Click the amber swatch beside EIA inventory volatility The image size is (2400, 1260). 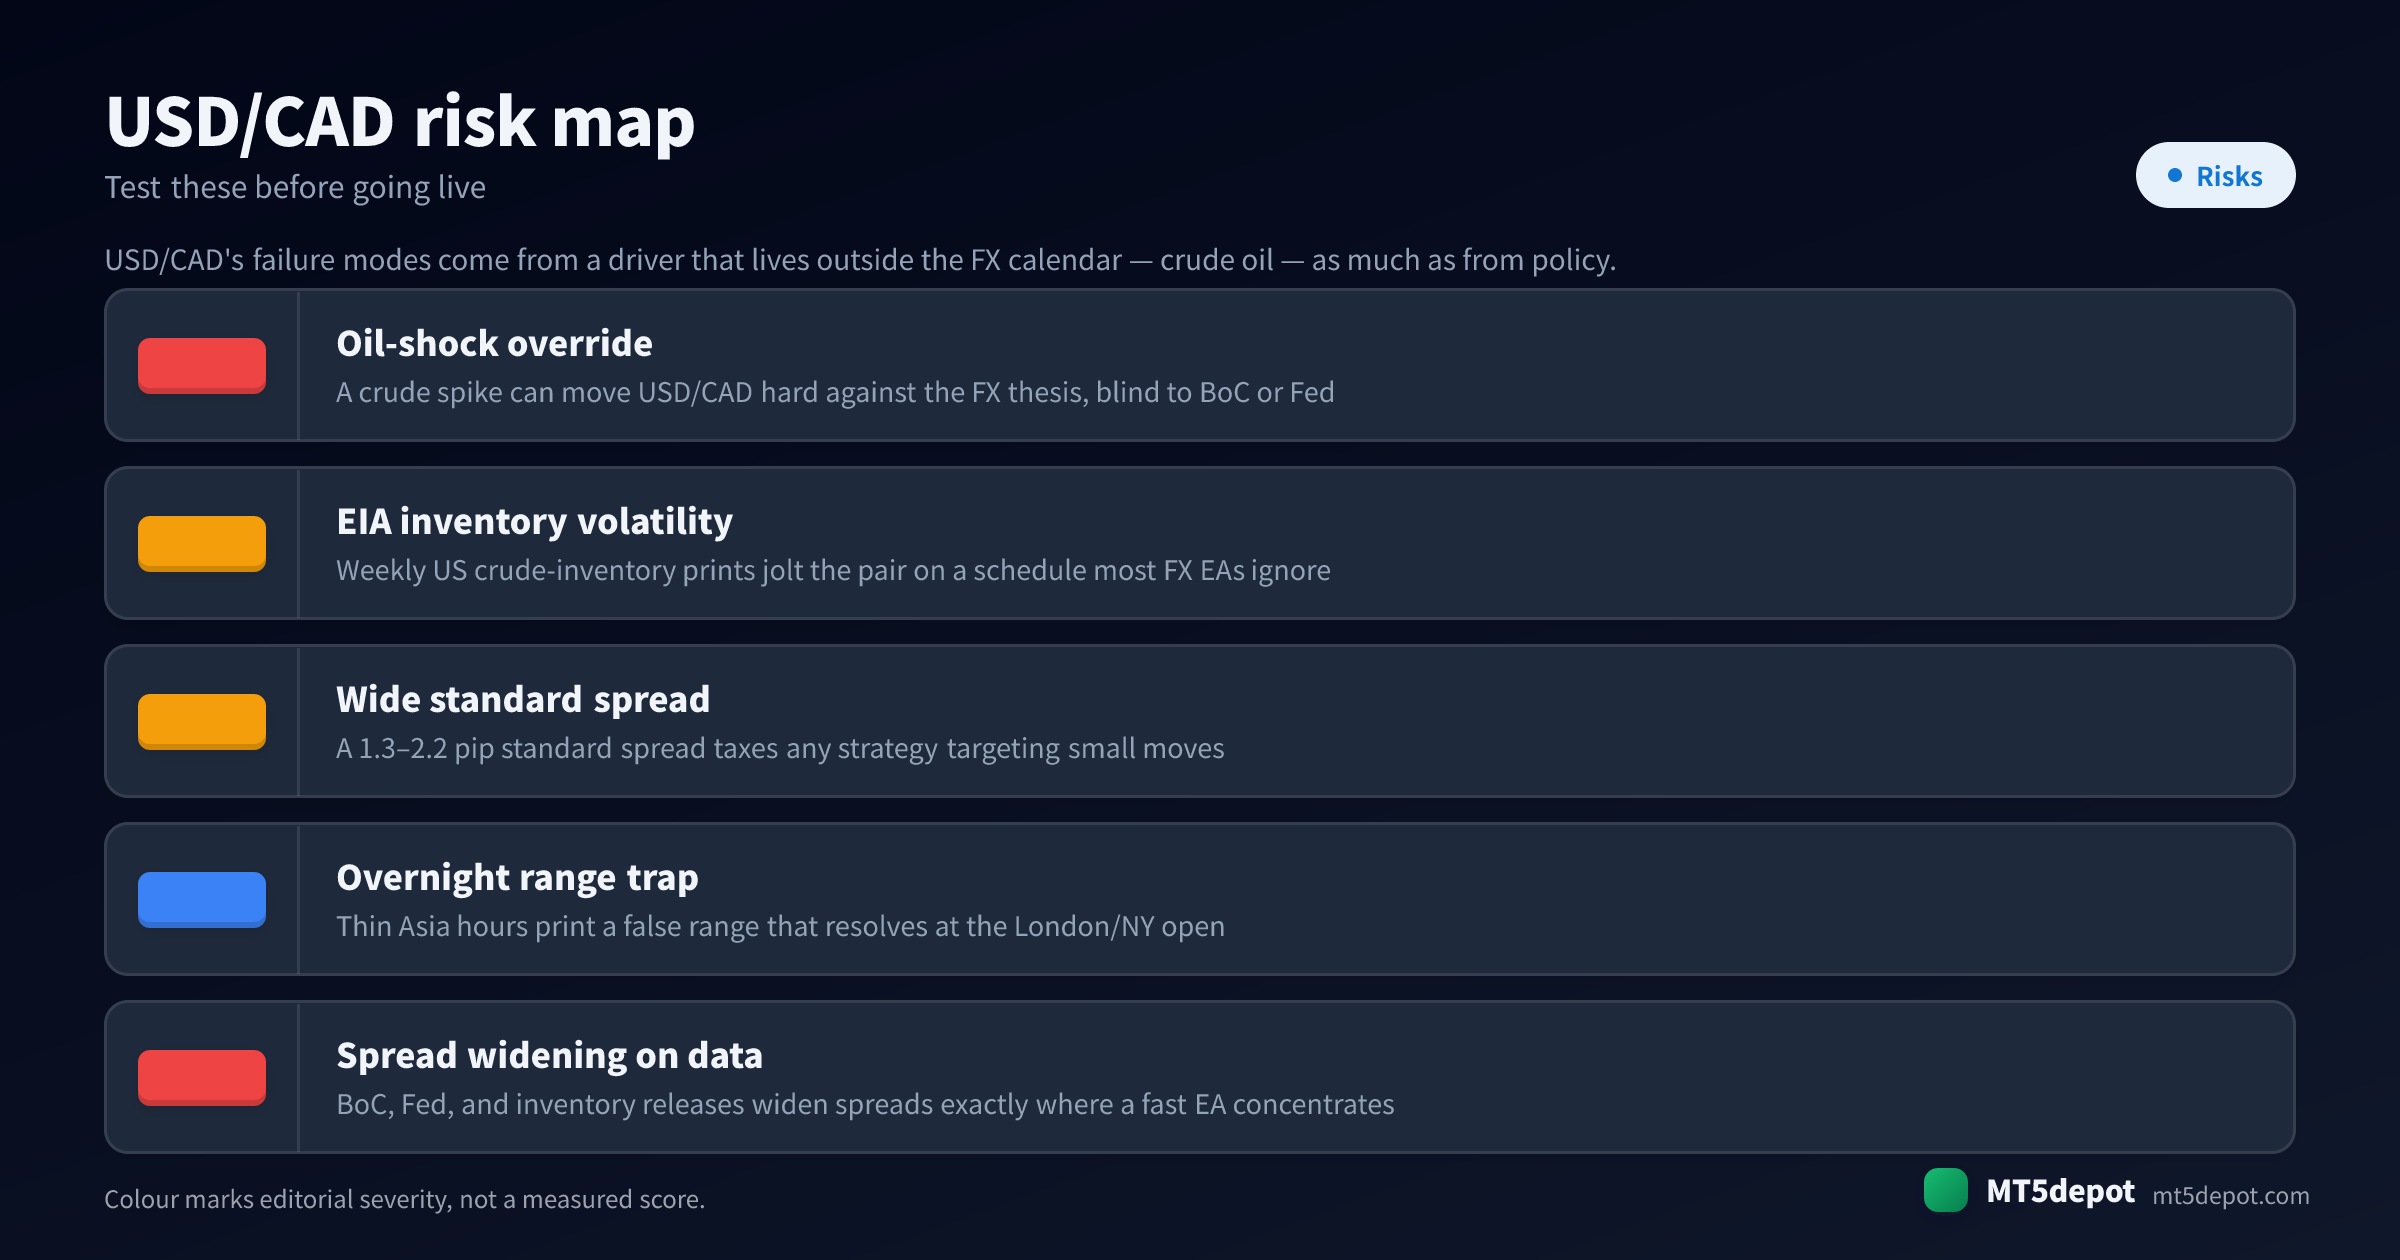coord(202,544)
